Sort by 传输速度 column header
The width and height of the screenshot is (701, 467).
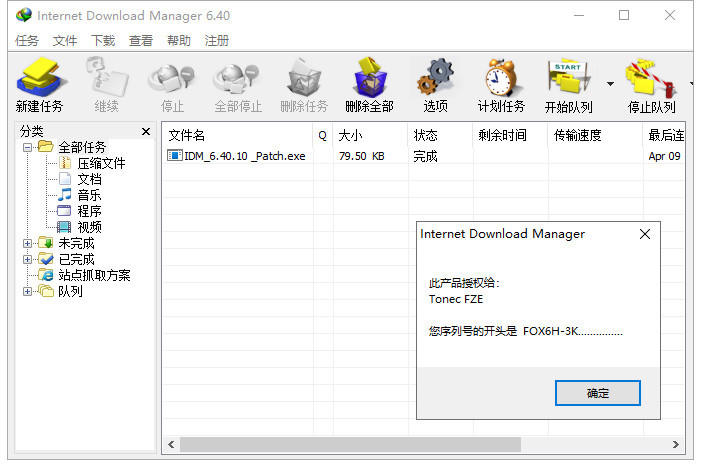(595, 135)
